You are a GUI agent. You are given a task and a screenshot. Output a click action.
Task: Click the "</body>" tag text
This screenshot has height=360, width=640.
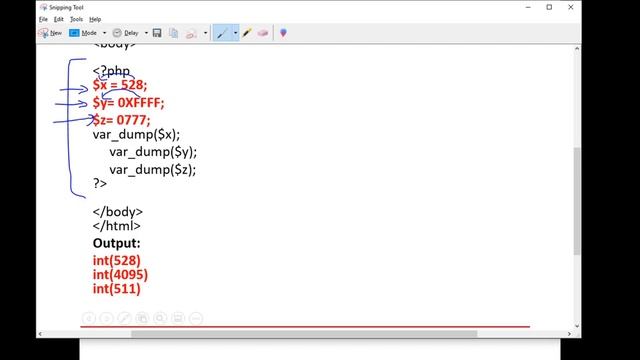point(118,212)
